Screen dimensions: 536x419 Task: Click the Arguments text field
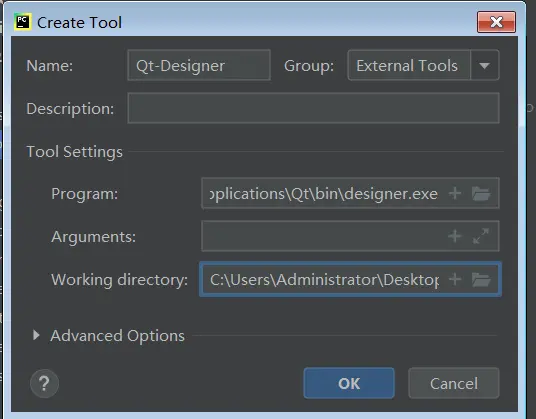tap(350, 236)
